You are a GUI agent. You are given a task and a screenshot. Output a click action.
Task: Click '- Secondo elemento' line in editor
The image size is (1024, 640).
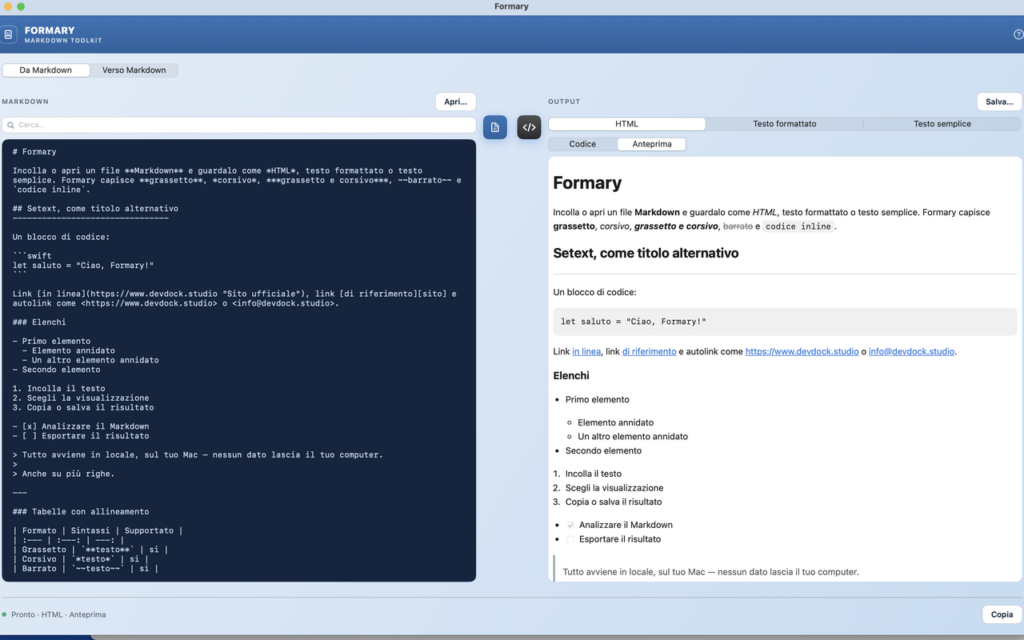[56, 370]
